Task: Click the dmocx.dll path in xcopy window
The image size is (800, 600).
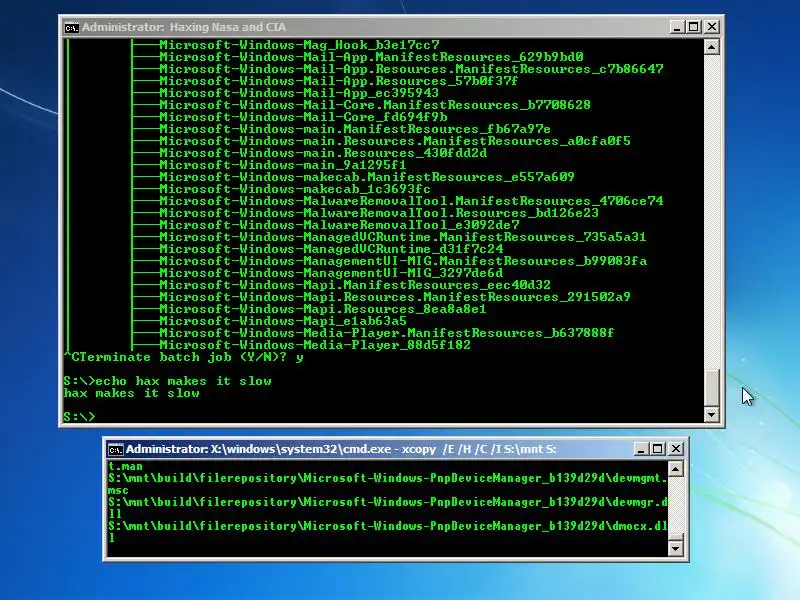Action: (388, 532)
